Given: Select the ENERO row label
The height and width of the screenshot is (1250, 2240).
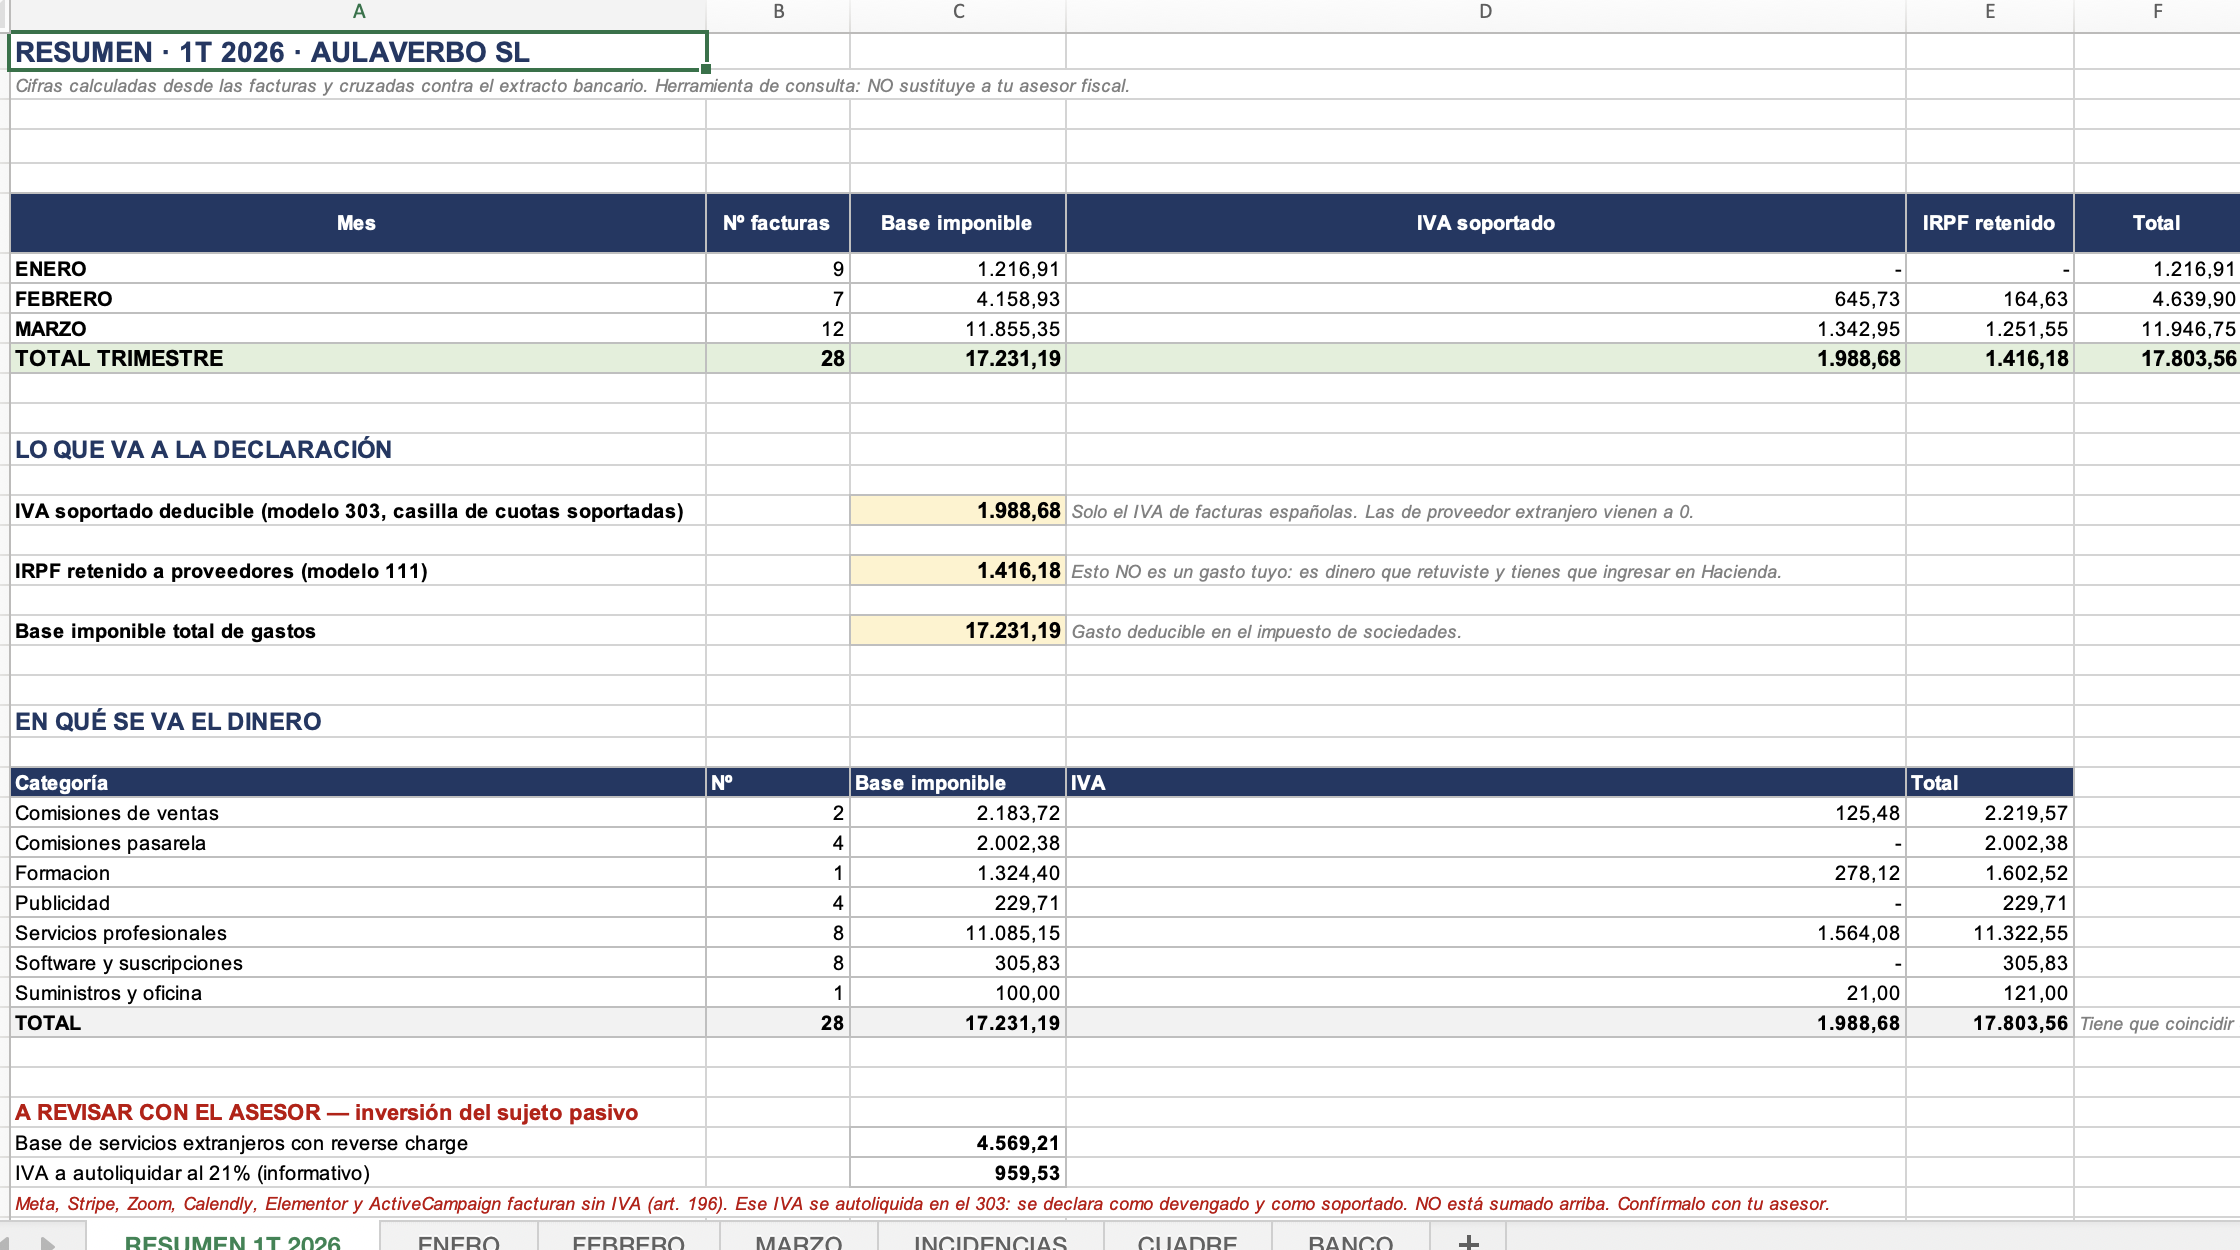Looking at the screenshot, I should click(358, 269).
